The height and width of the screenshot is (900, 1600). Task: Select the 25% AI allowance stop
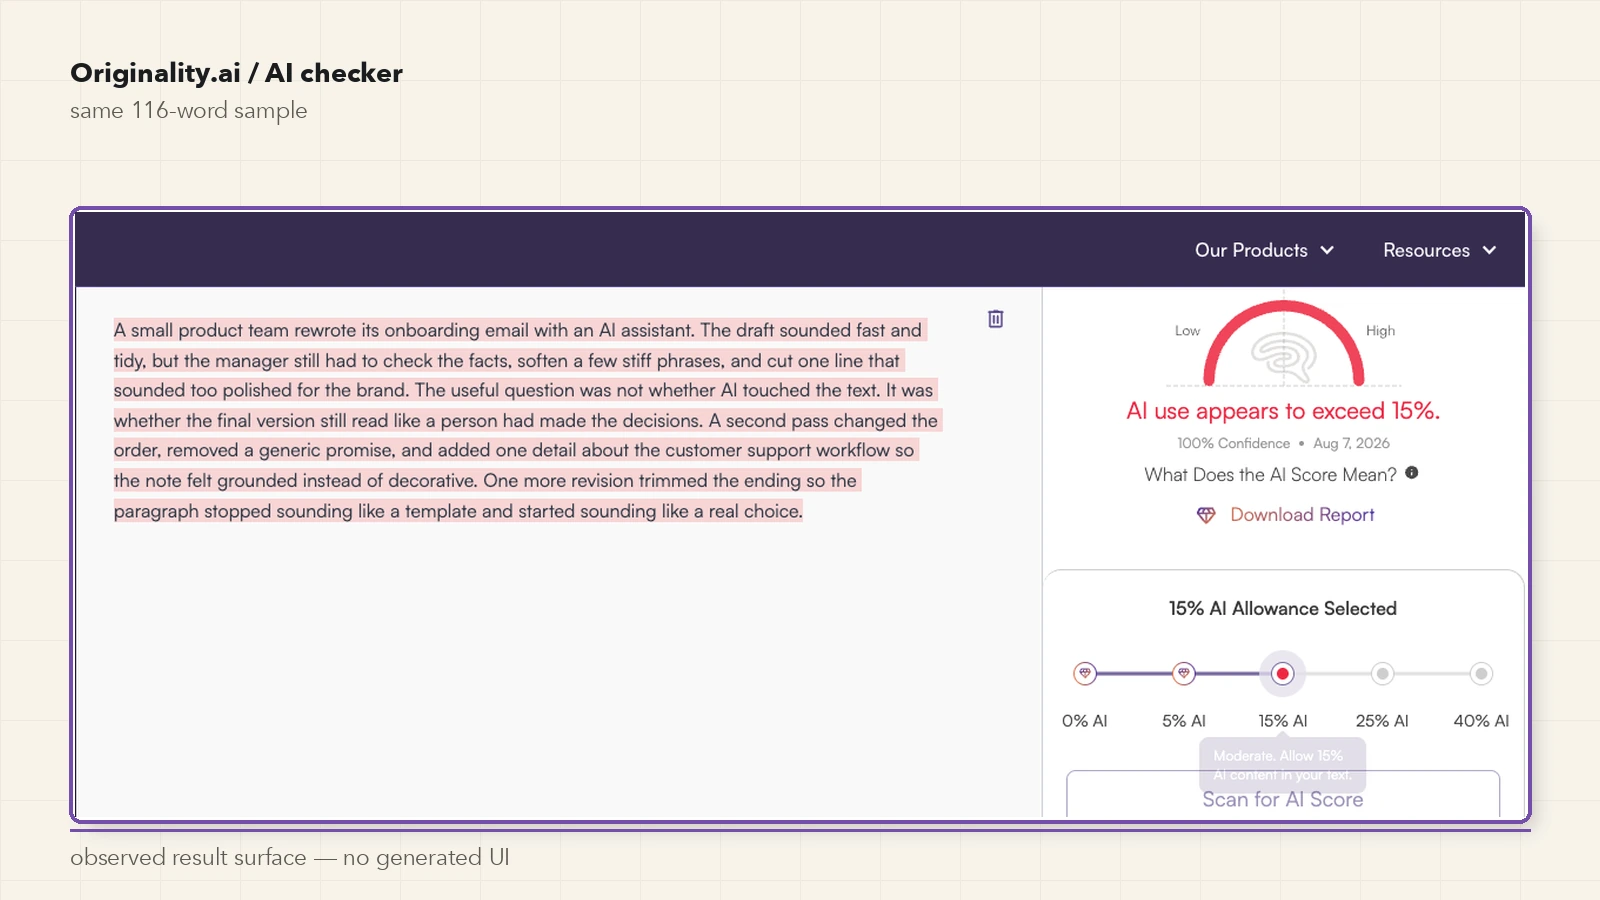(1382, 674)
